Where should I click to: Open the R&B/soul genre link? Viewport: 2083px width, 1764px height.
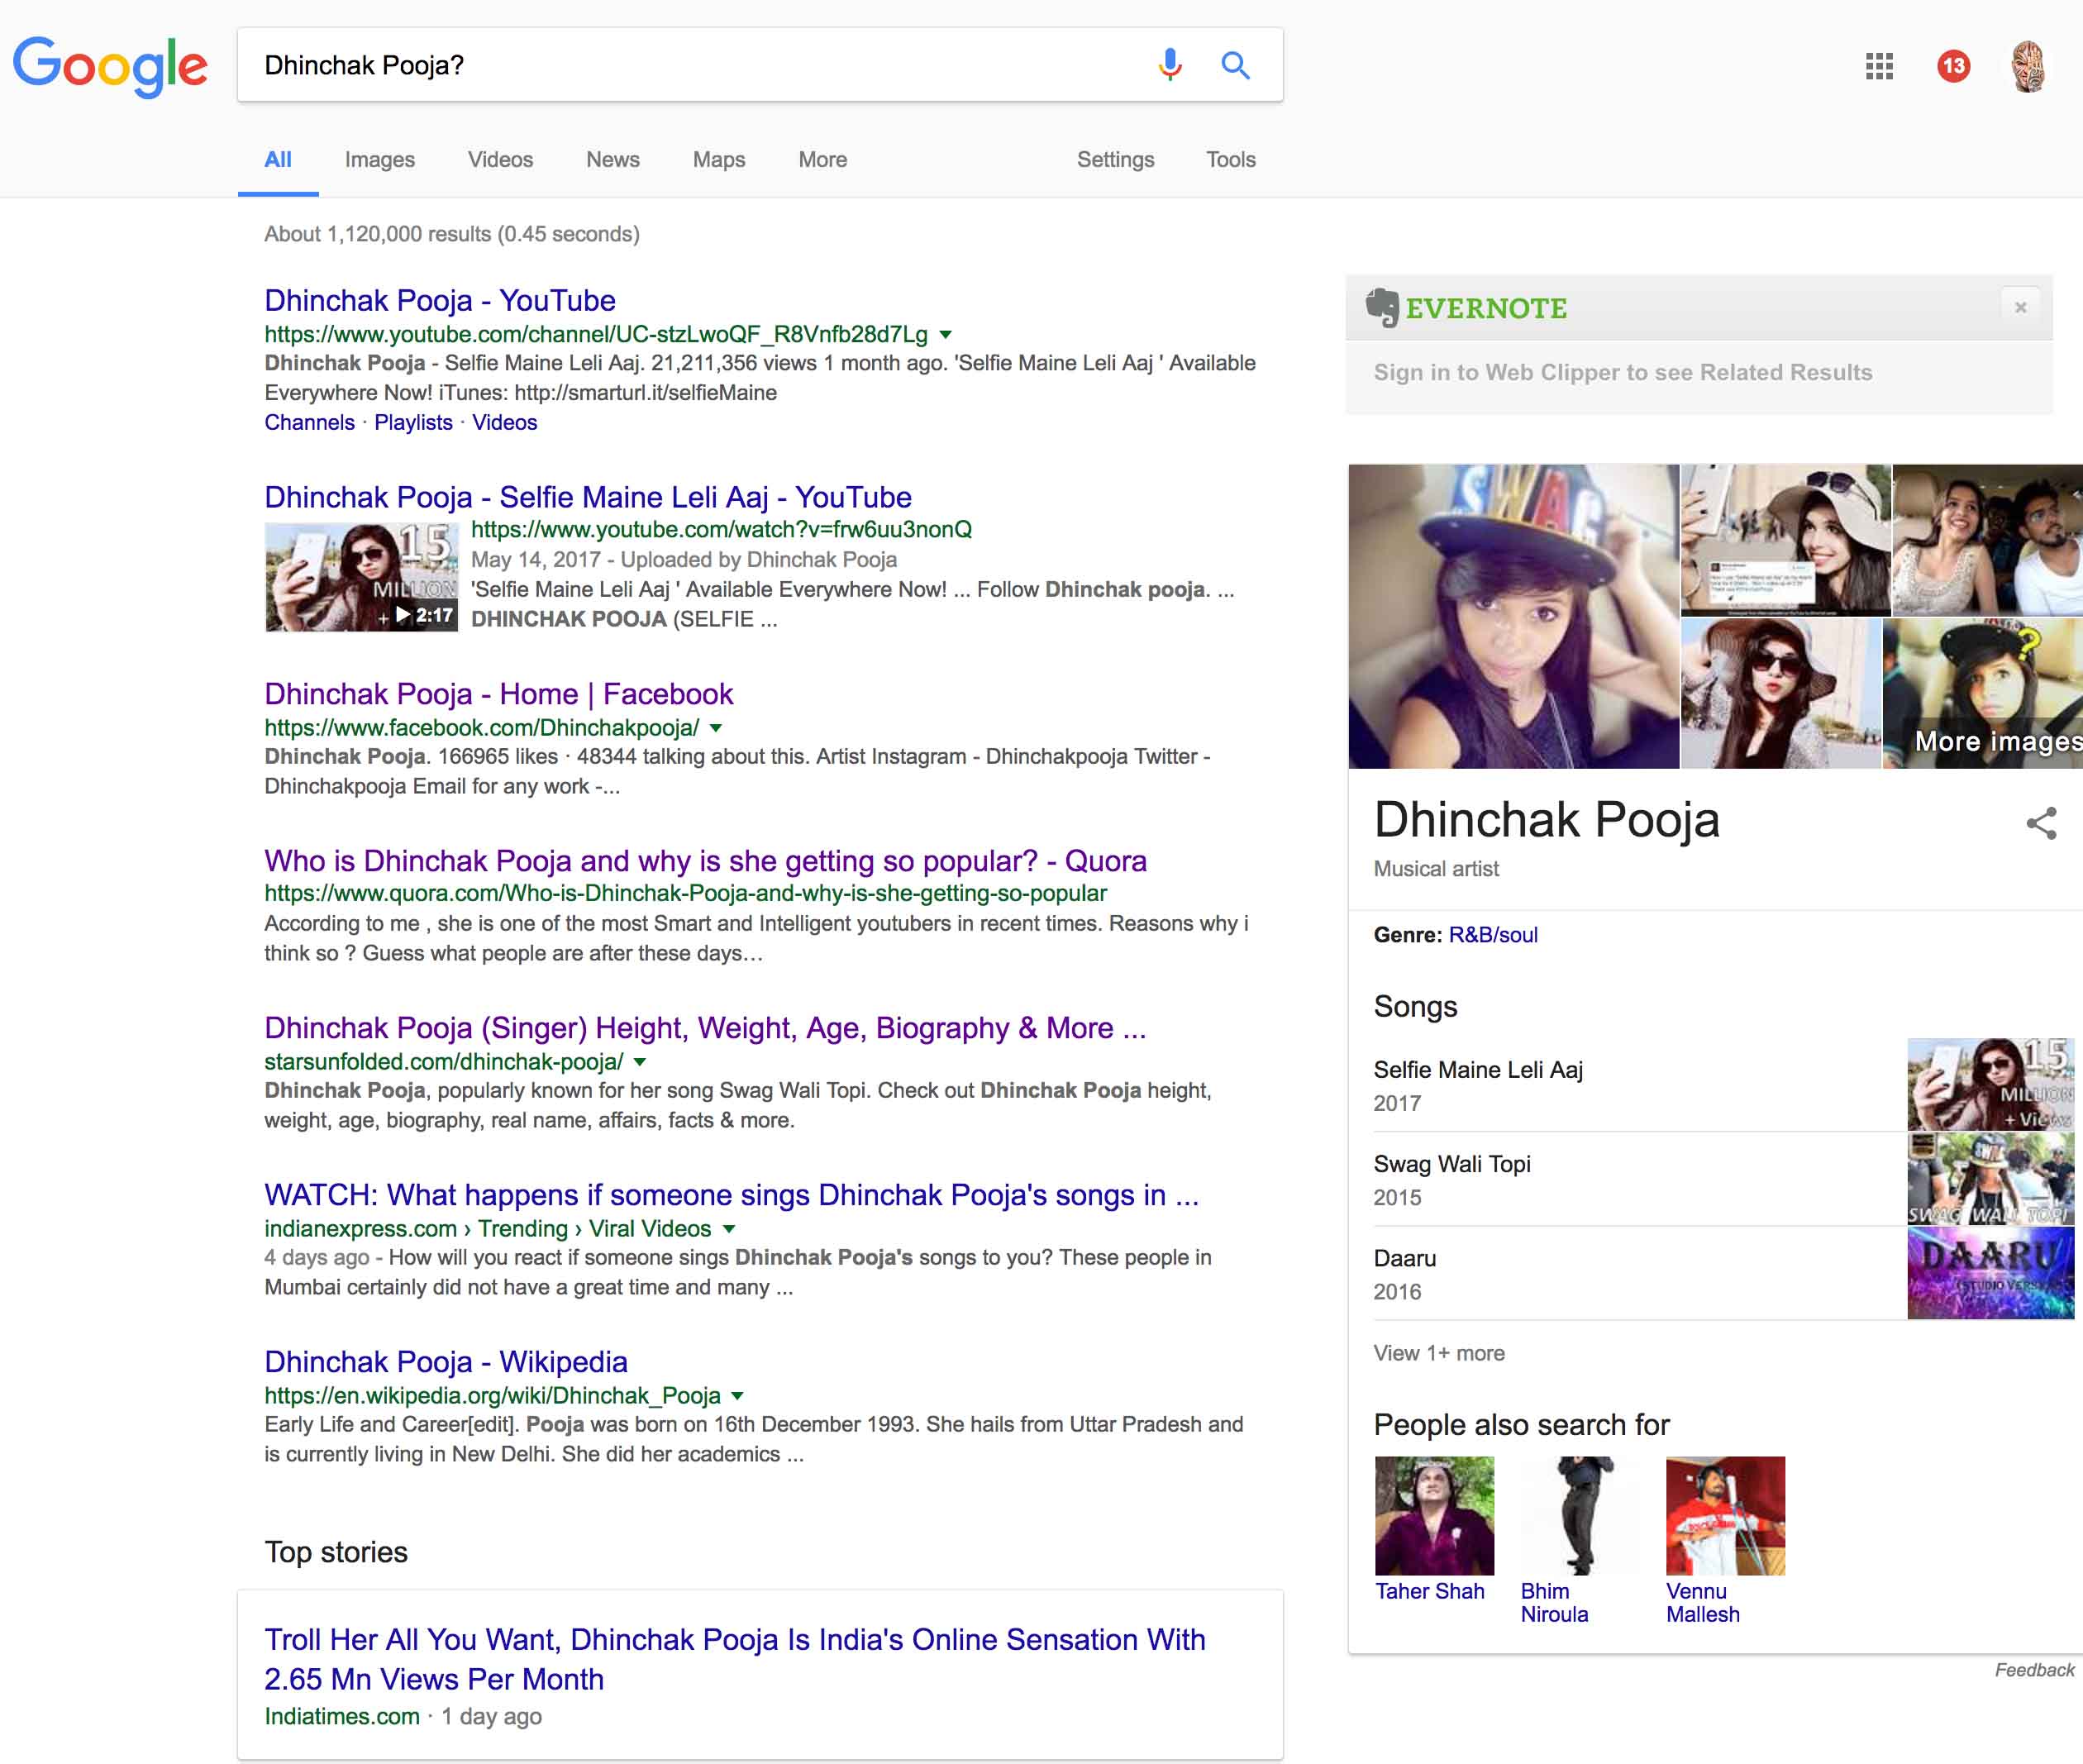click(x=1493, y=936)
